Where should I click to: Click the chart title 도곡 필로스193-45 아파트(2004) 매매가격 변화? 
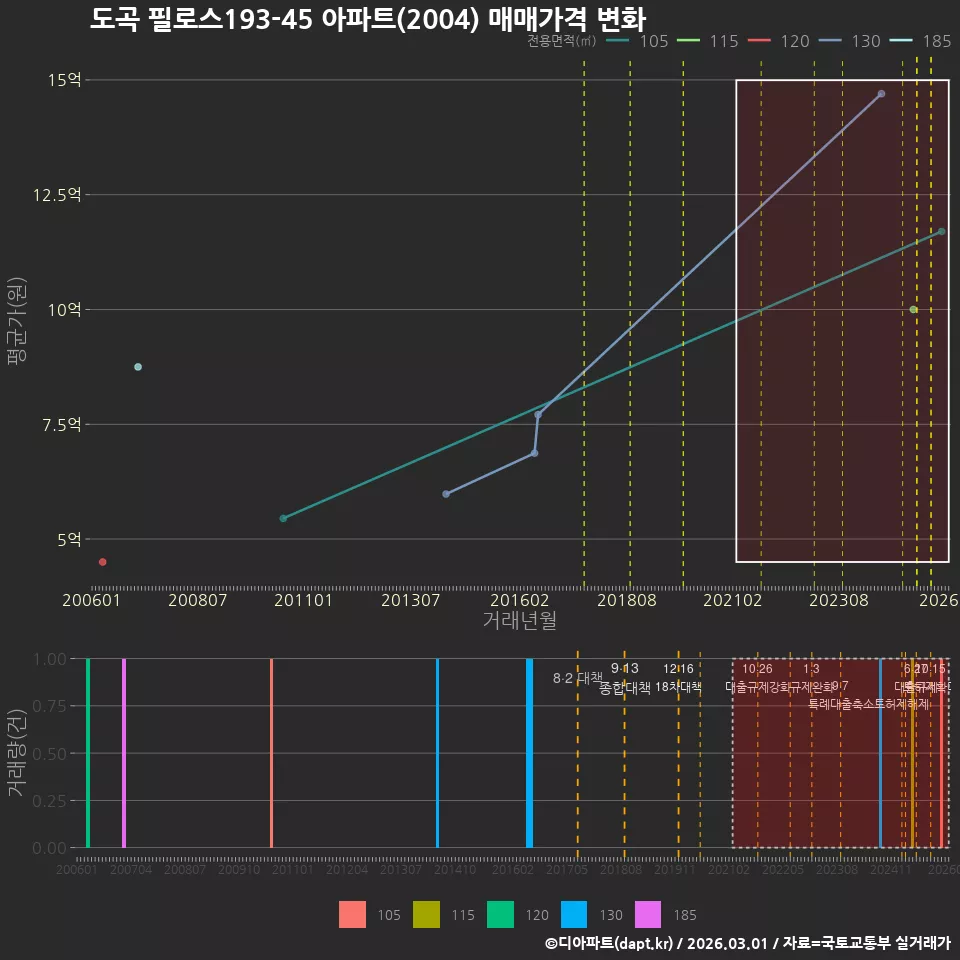coord(367,20)
